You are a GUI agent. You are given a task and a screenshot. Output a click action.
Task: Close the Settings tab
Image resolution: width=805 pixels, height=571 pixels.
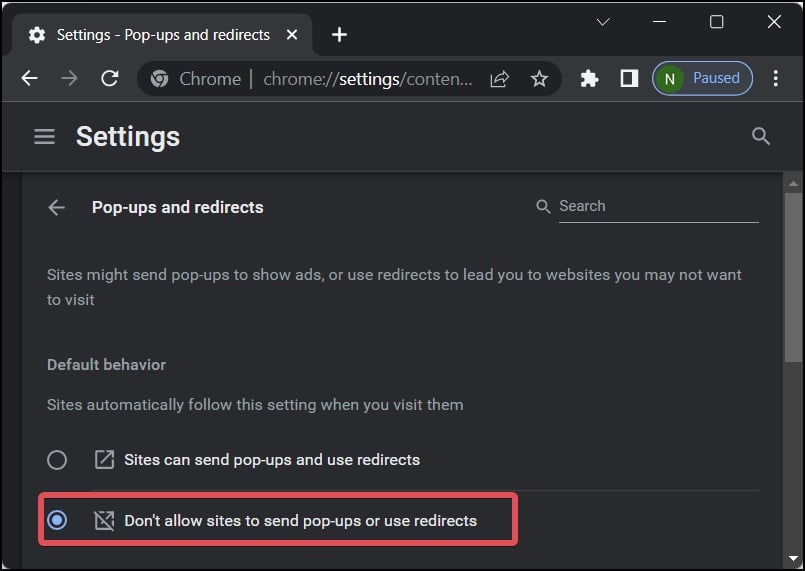(x=292, y=35)
